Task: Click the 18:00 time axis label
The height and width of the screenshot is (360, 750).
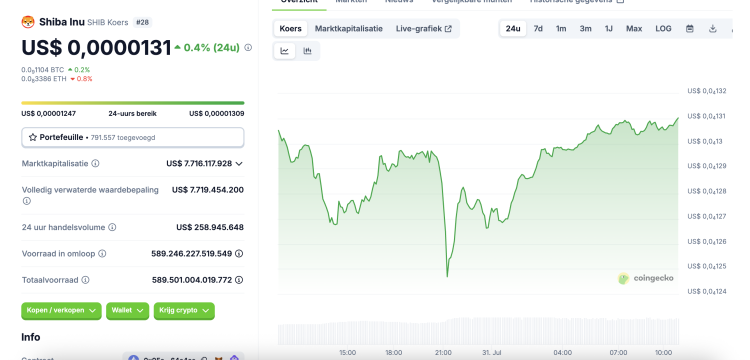Action: point(394,353)
